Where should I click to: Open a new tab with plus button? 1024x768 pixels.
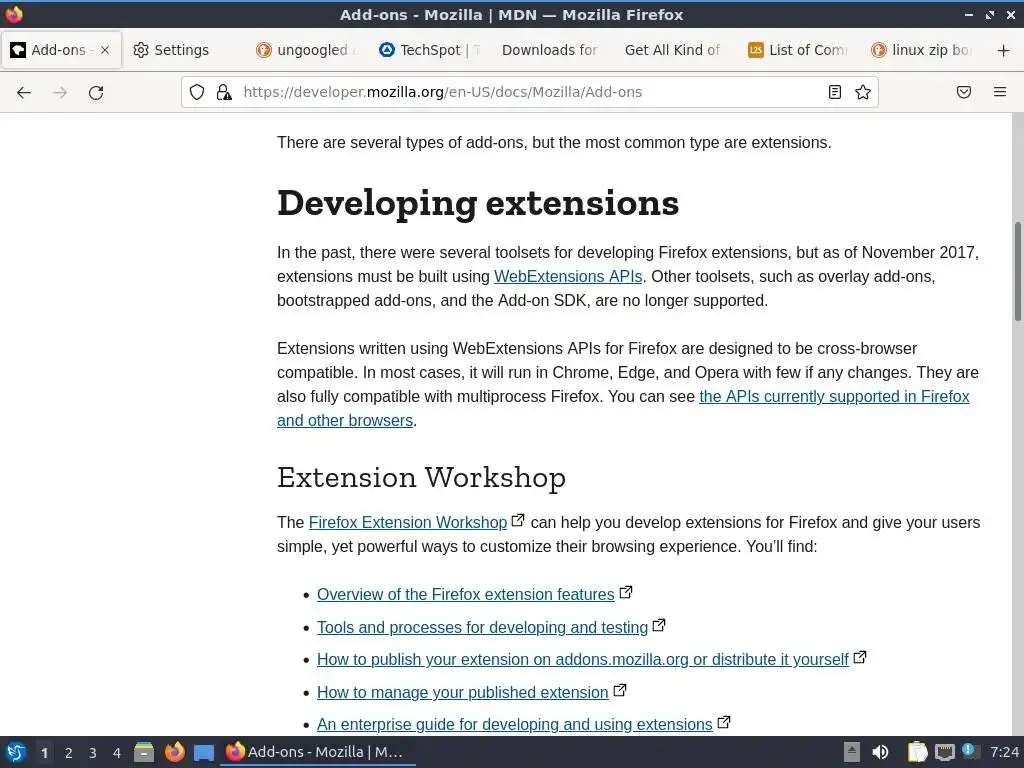pyautogui.click(x=1004, y=50)
